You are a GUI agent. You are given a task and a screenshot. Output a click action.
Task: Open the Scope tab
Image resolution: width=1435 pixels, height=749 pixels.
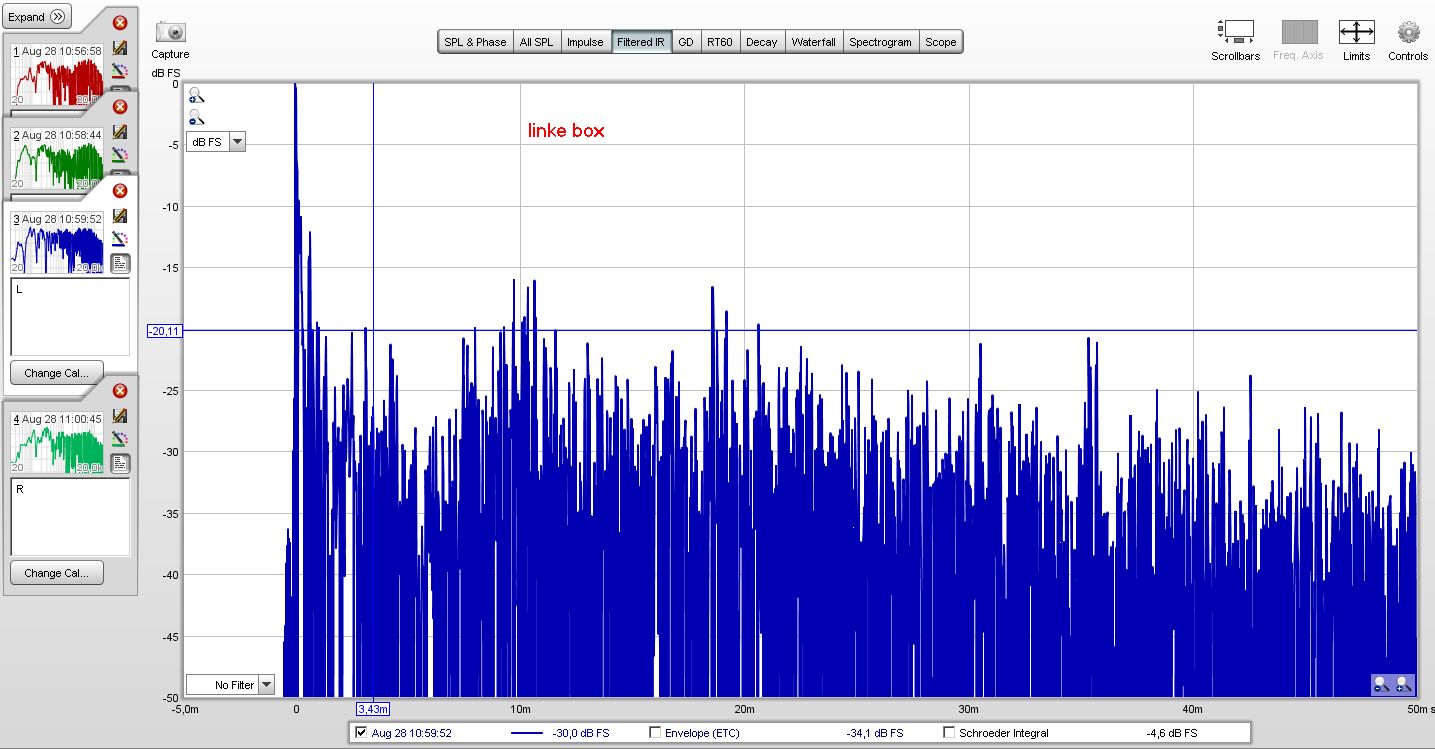point(940,42)
